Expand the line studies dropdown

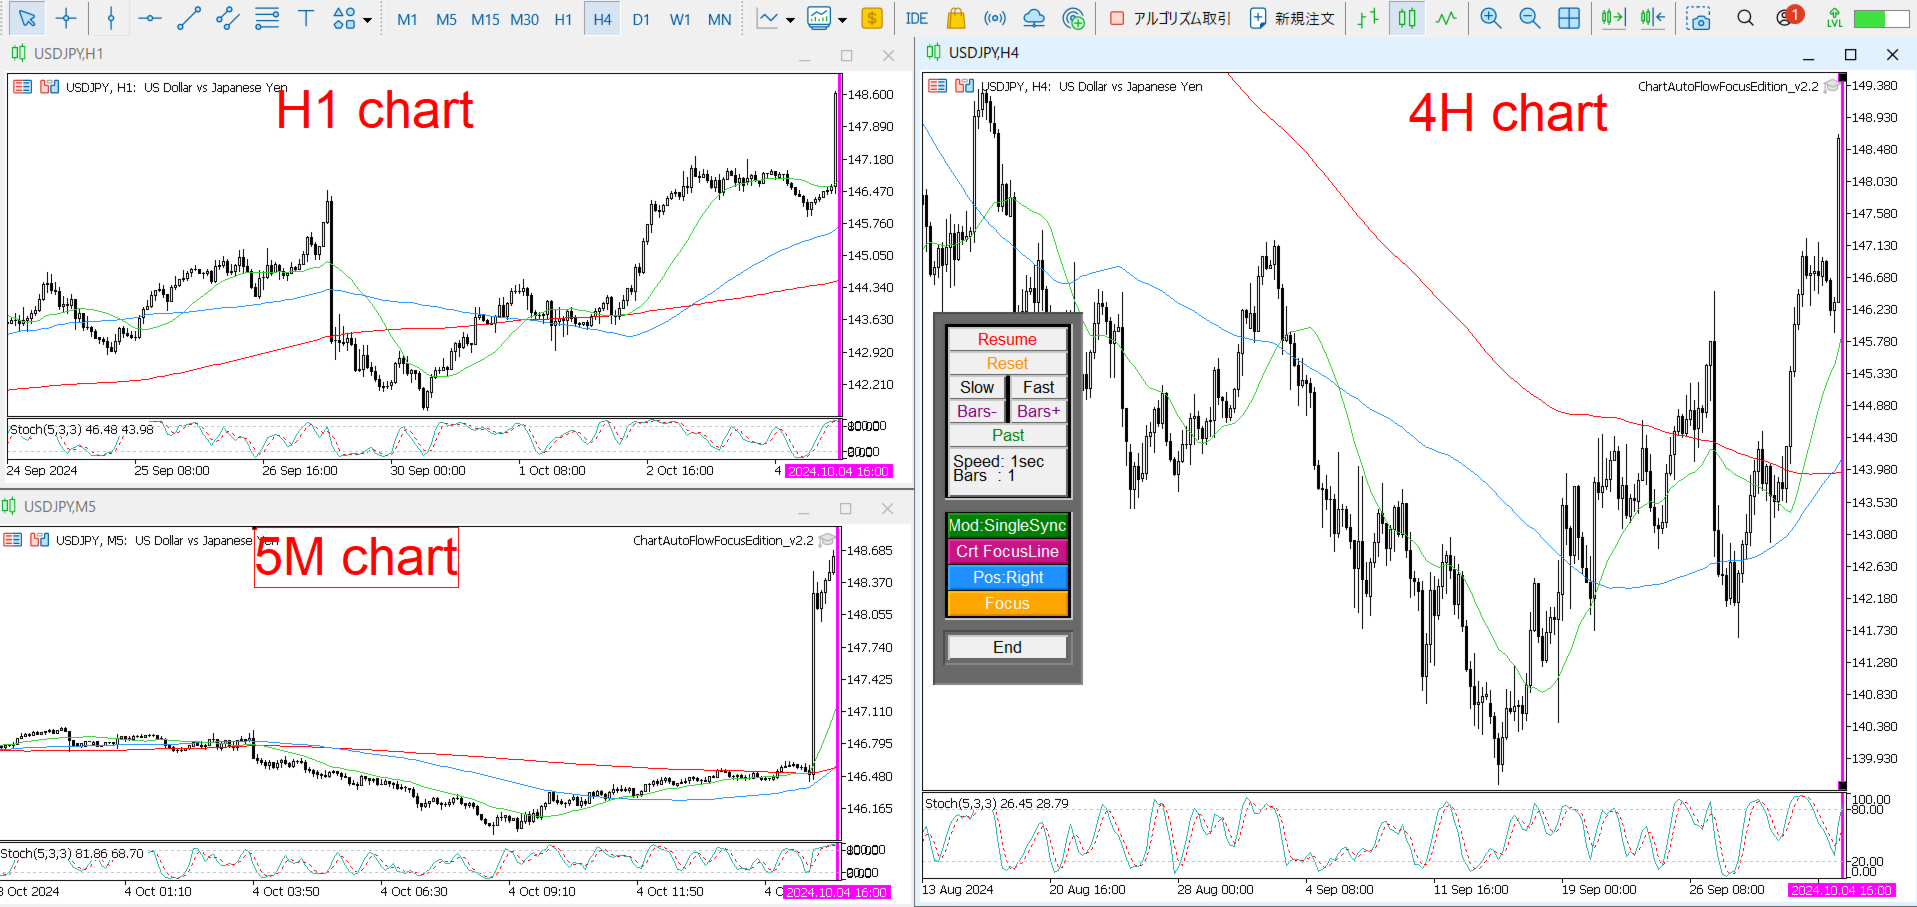tap(789, 18)
